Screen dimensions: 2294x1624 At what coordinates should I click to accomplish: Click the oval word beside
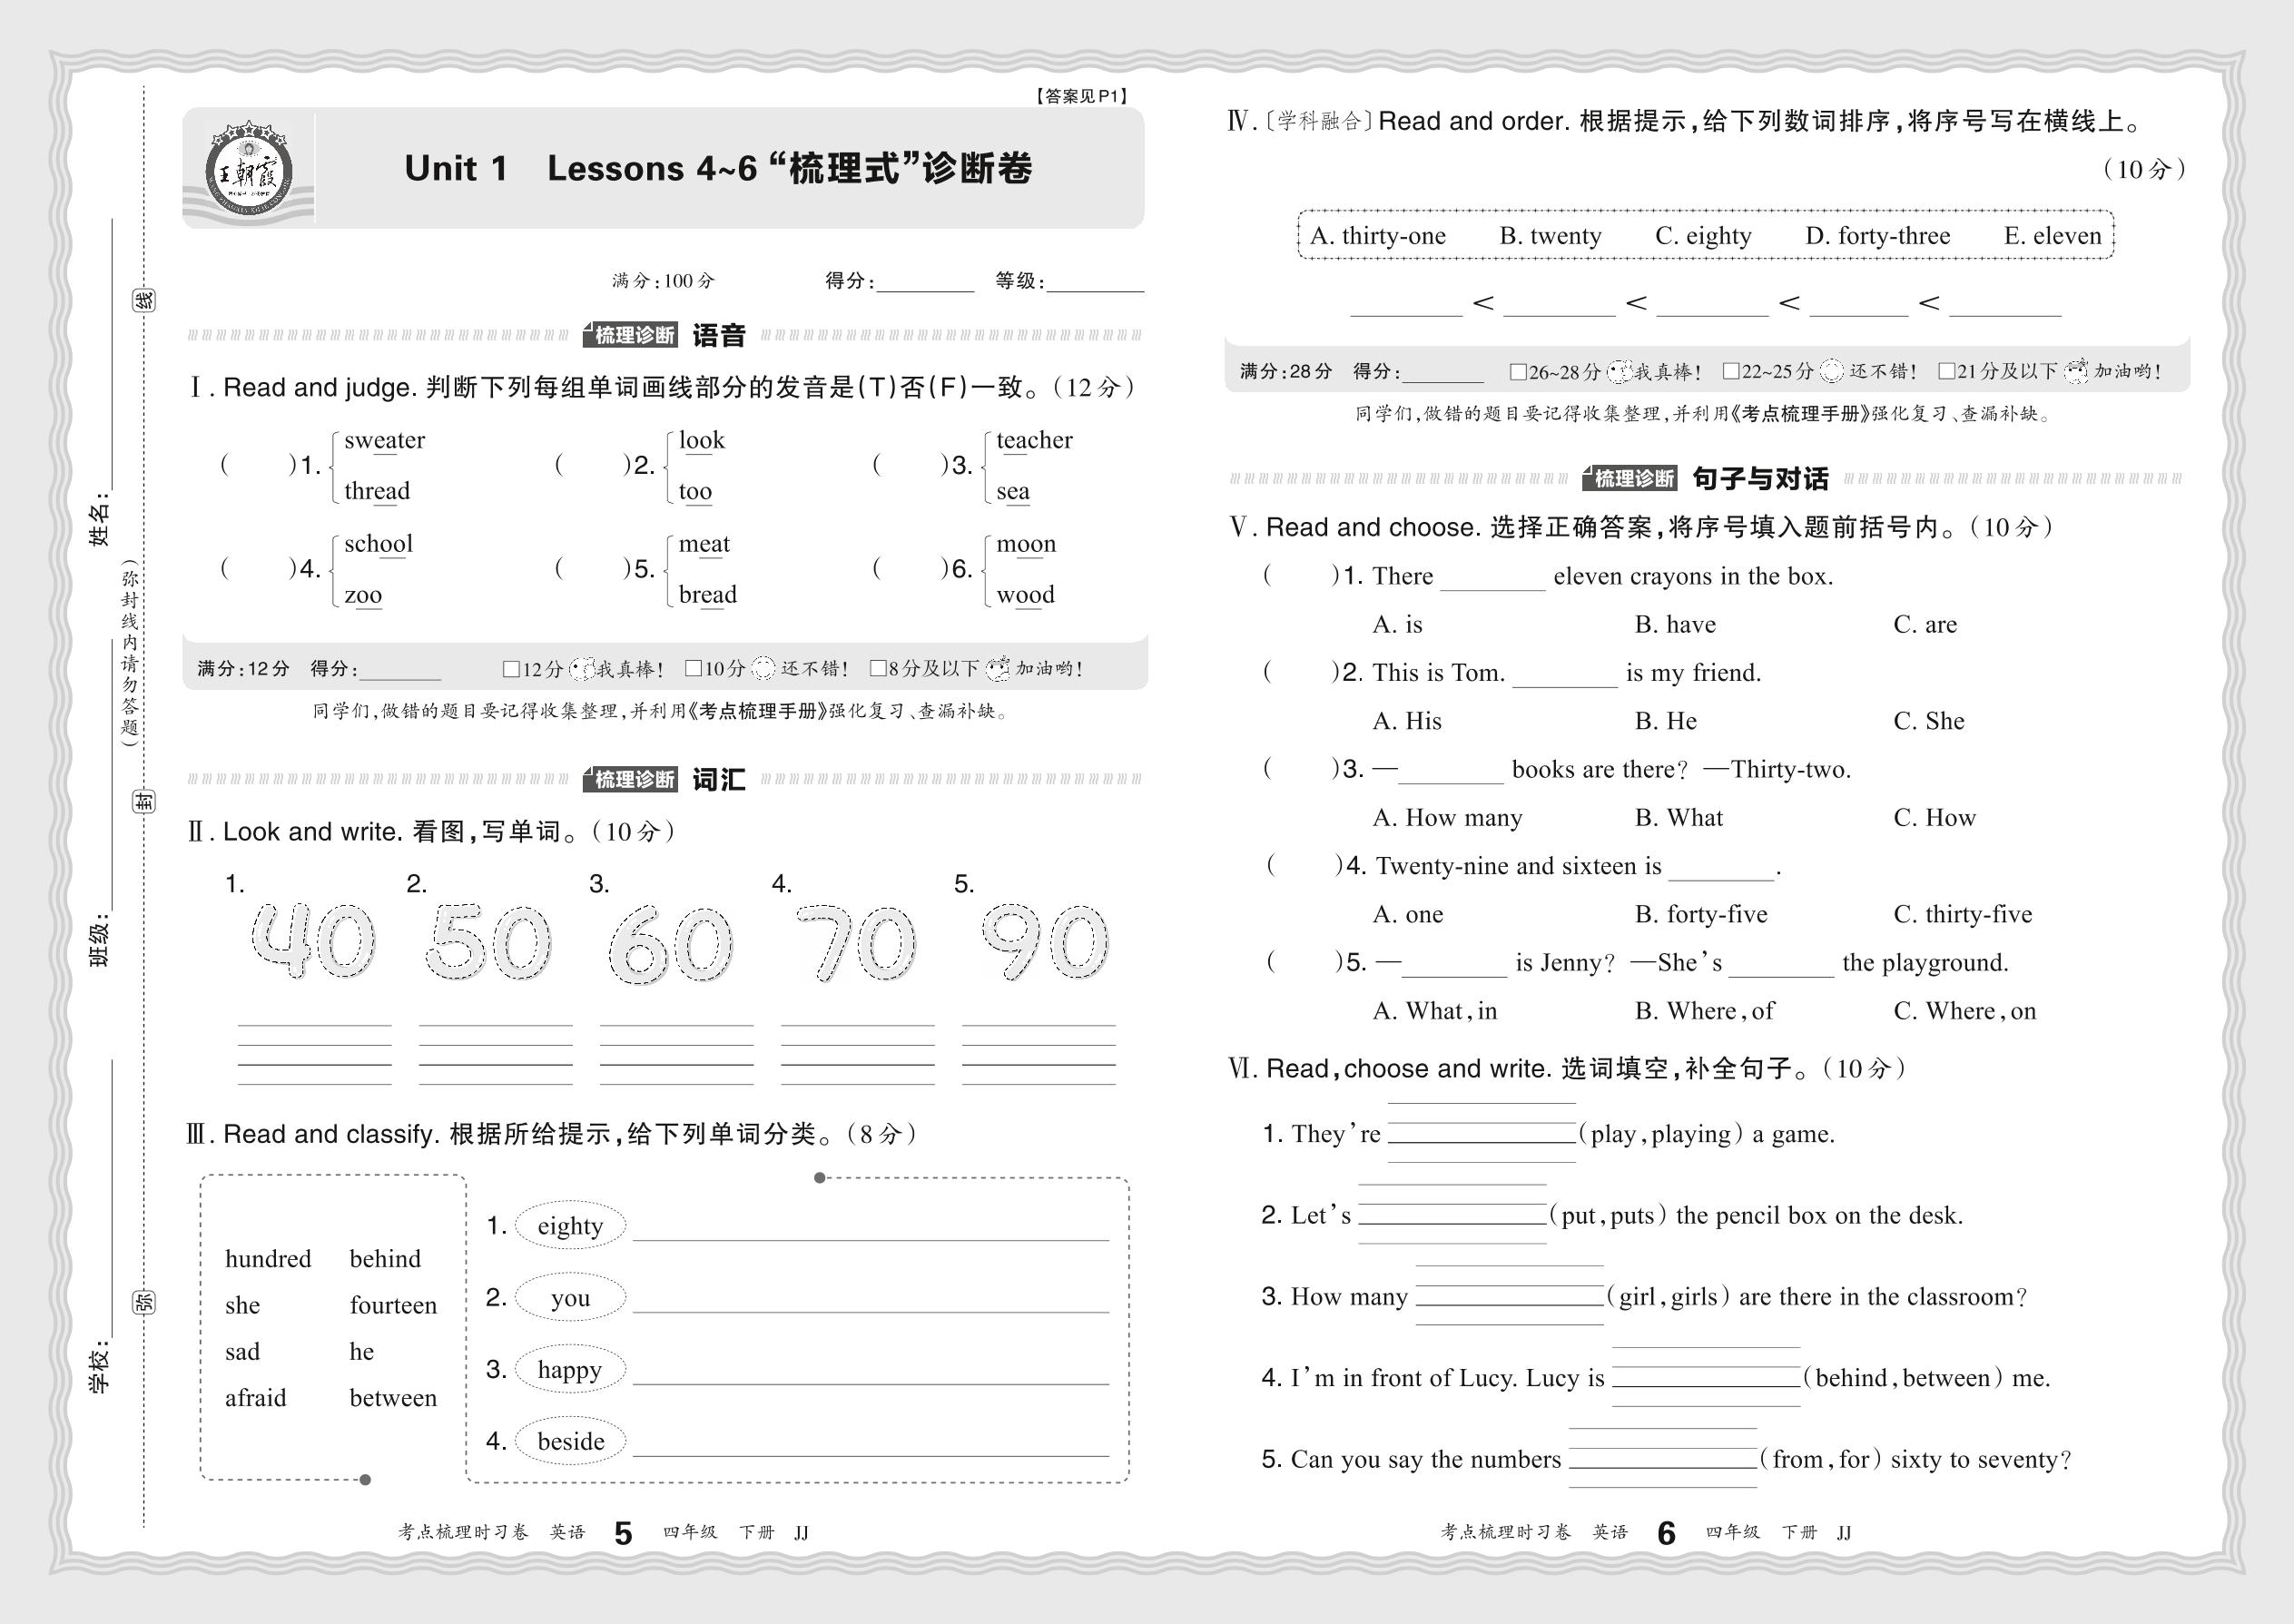coord(570,1441)
